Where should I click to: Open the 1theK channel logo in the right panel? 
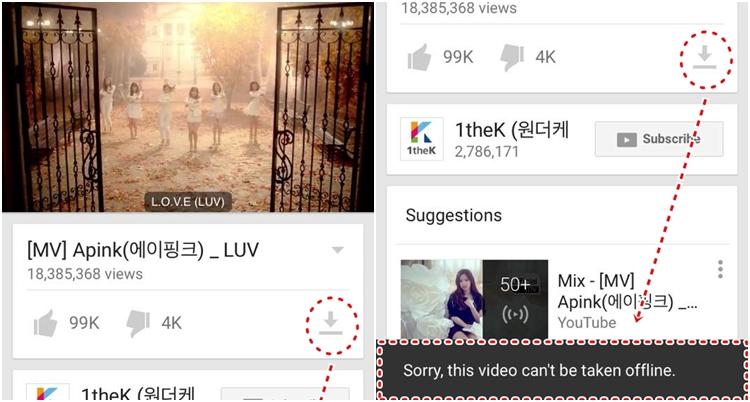(x=422, y=139)
